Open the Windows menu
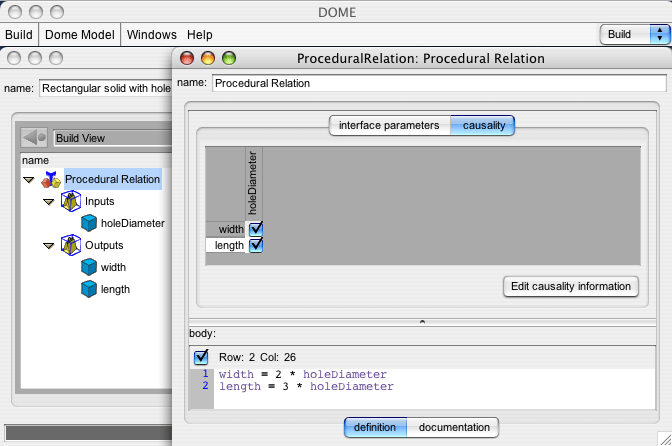 pos(152,35)
